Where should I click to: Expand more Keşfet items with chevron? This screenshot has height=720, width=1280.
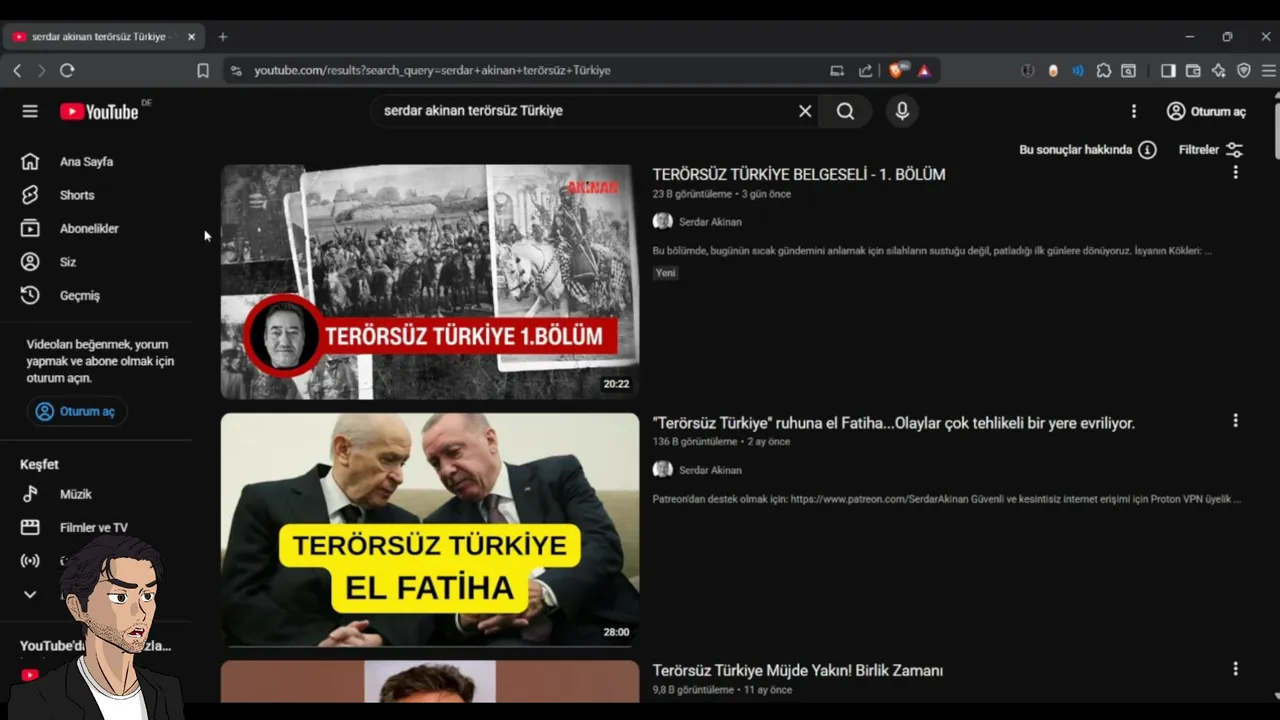click(30, 594)
